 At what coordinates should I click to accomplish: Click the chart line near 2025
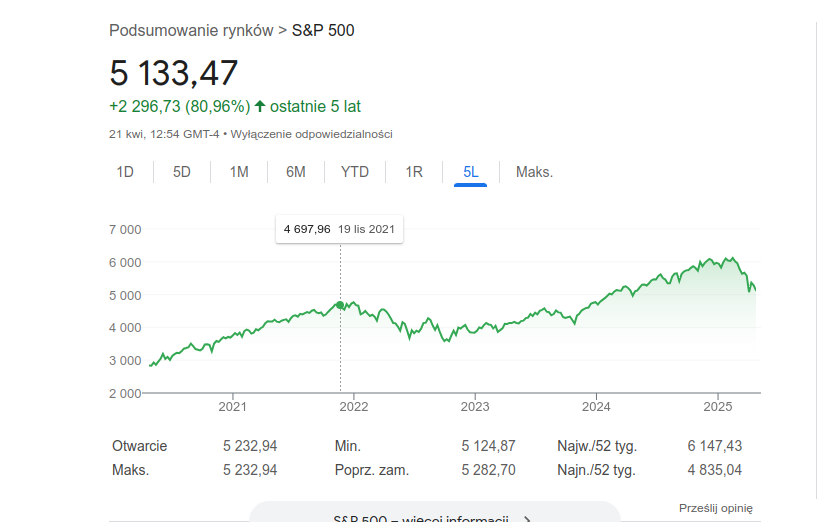[x=719, y=264]
